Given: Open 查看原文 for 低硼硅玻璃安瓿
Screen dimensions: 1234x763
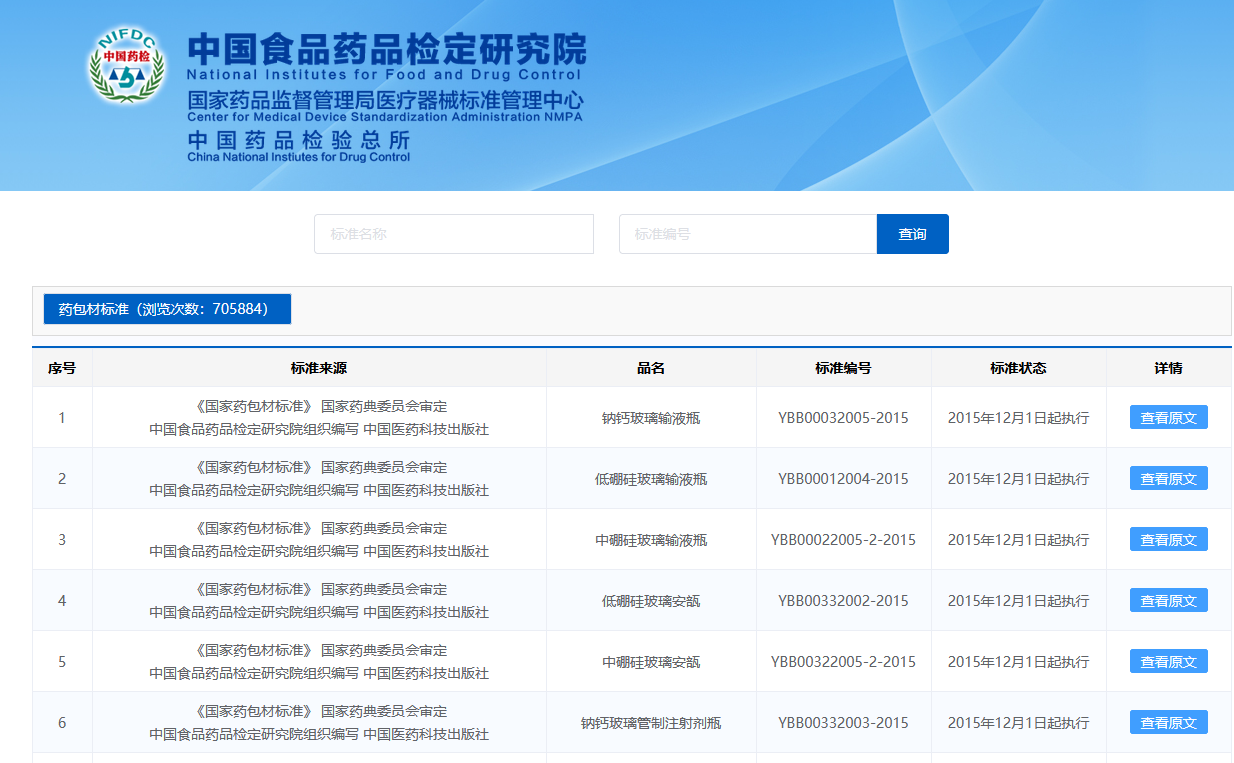Looking at the screenshot, I should coord(1168,601).
